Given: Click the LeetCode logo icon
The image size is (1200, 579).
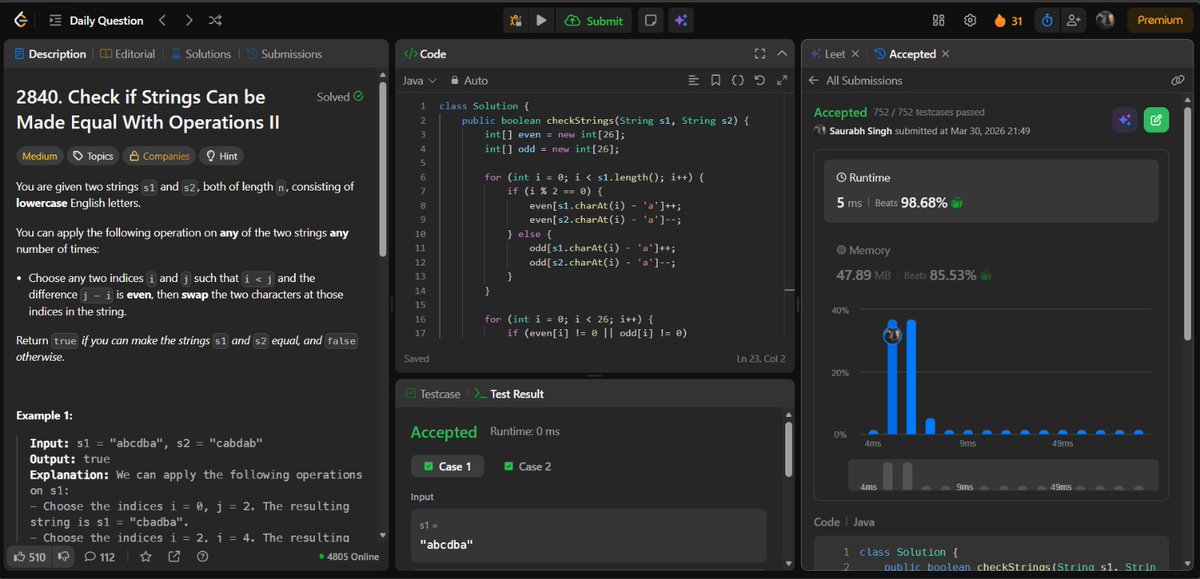Looking at the screenshot, I should coord(21,20).
